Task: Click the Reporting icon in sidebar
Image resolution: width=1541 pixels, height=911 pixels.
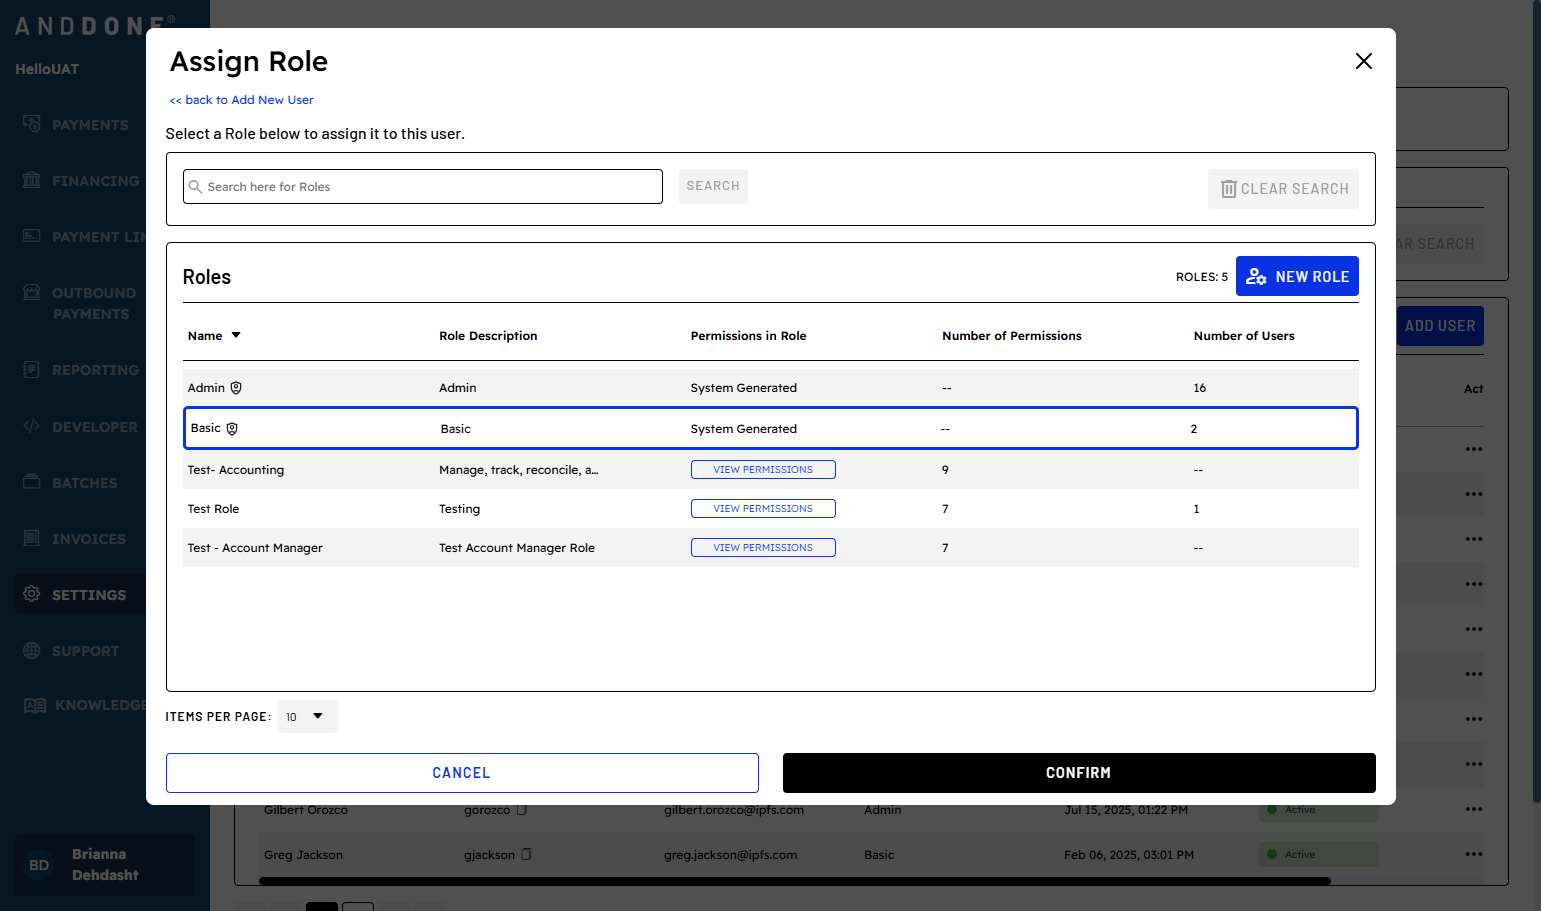Action: click(x=32, y=369)
